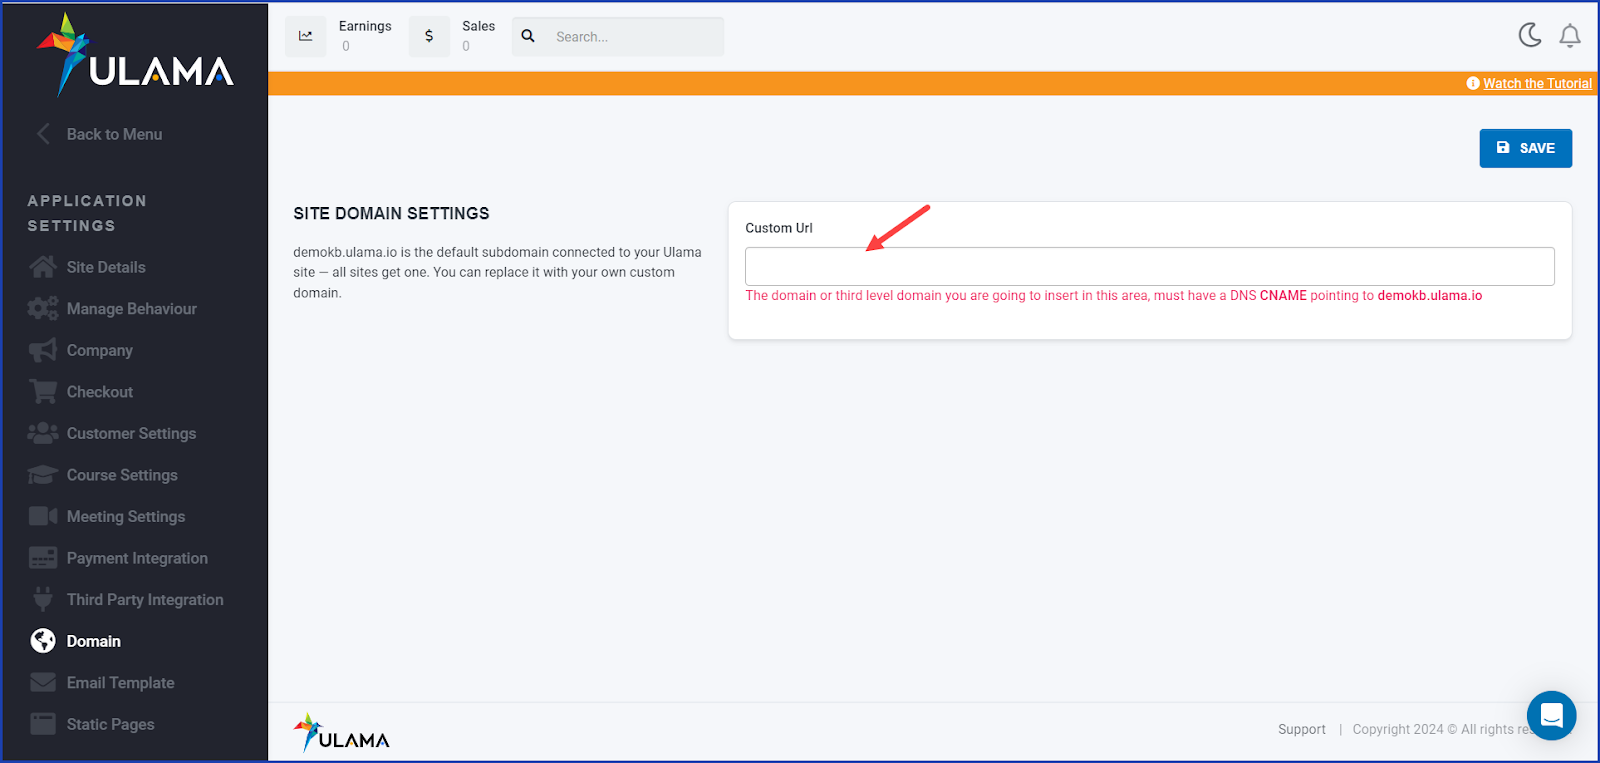Go to Payment Integration
Image resolution: width=1600 pixels, height=763 pixels.
138,558
